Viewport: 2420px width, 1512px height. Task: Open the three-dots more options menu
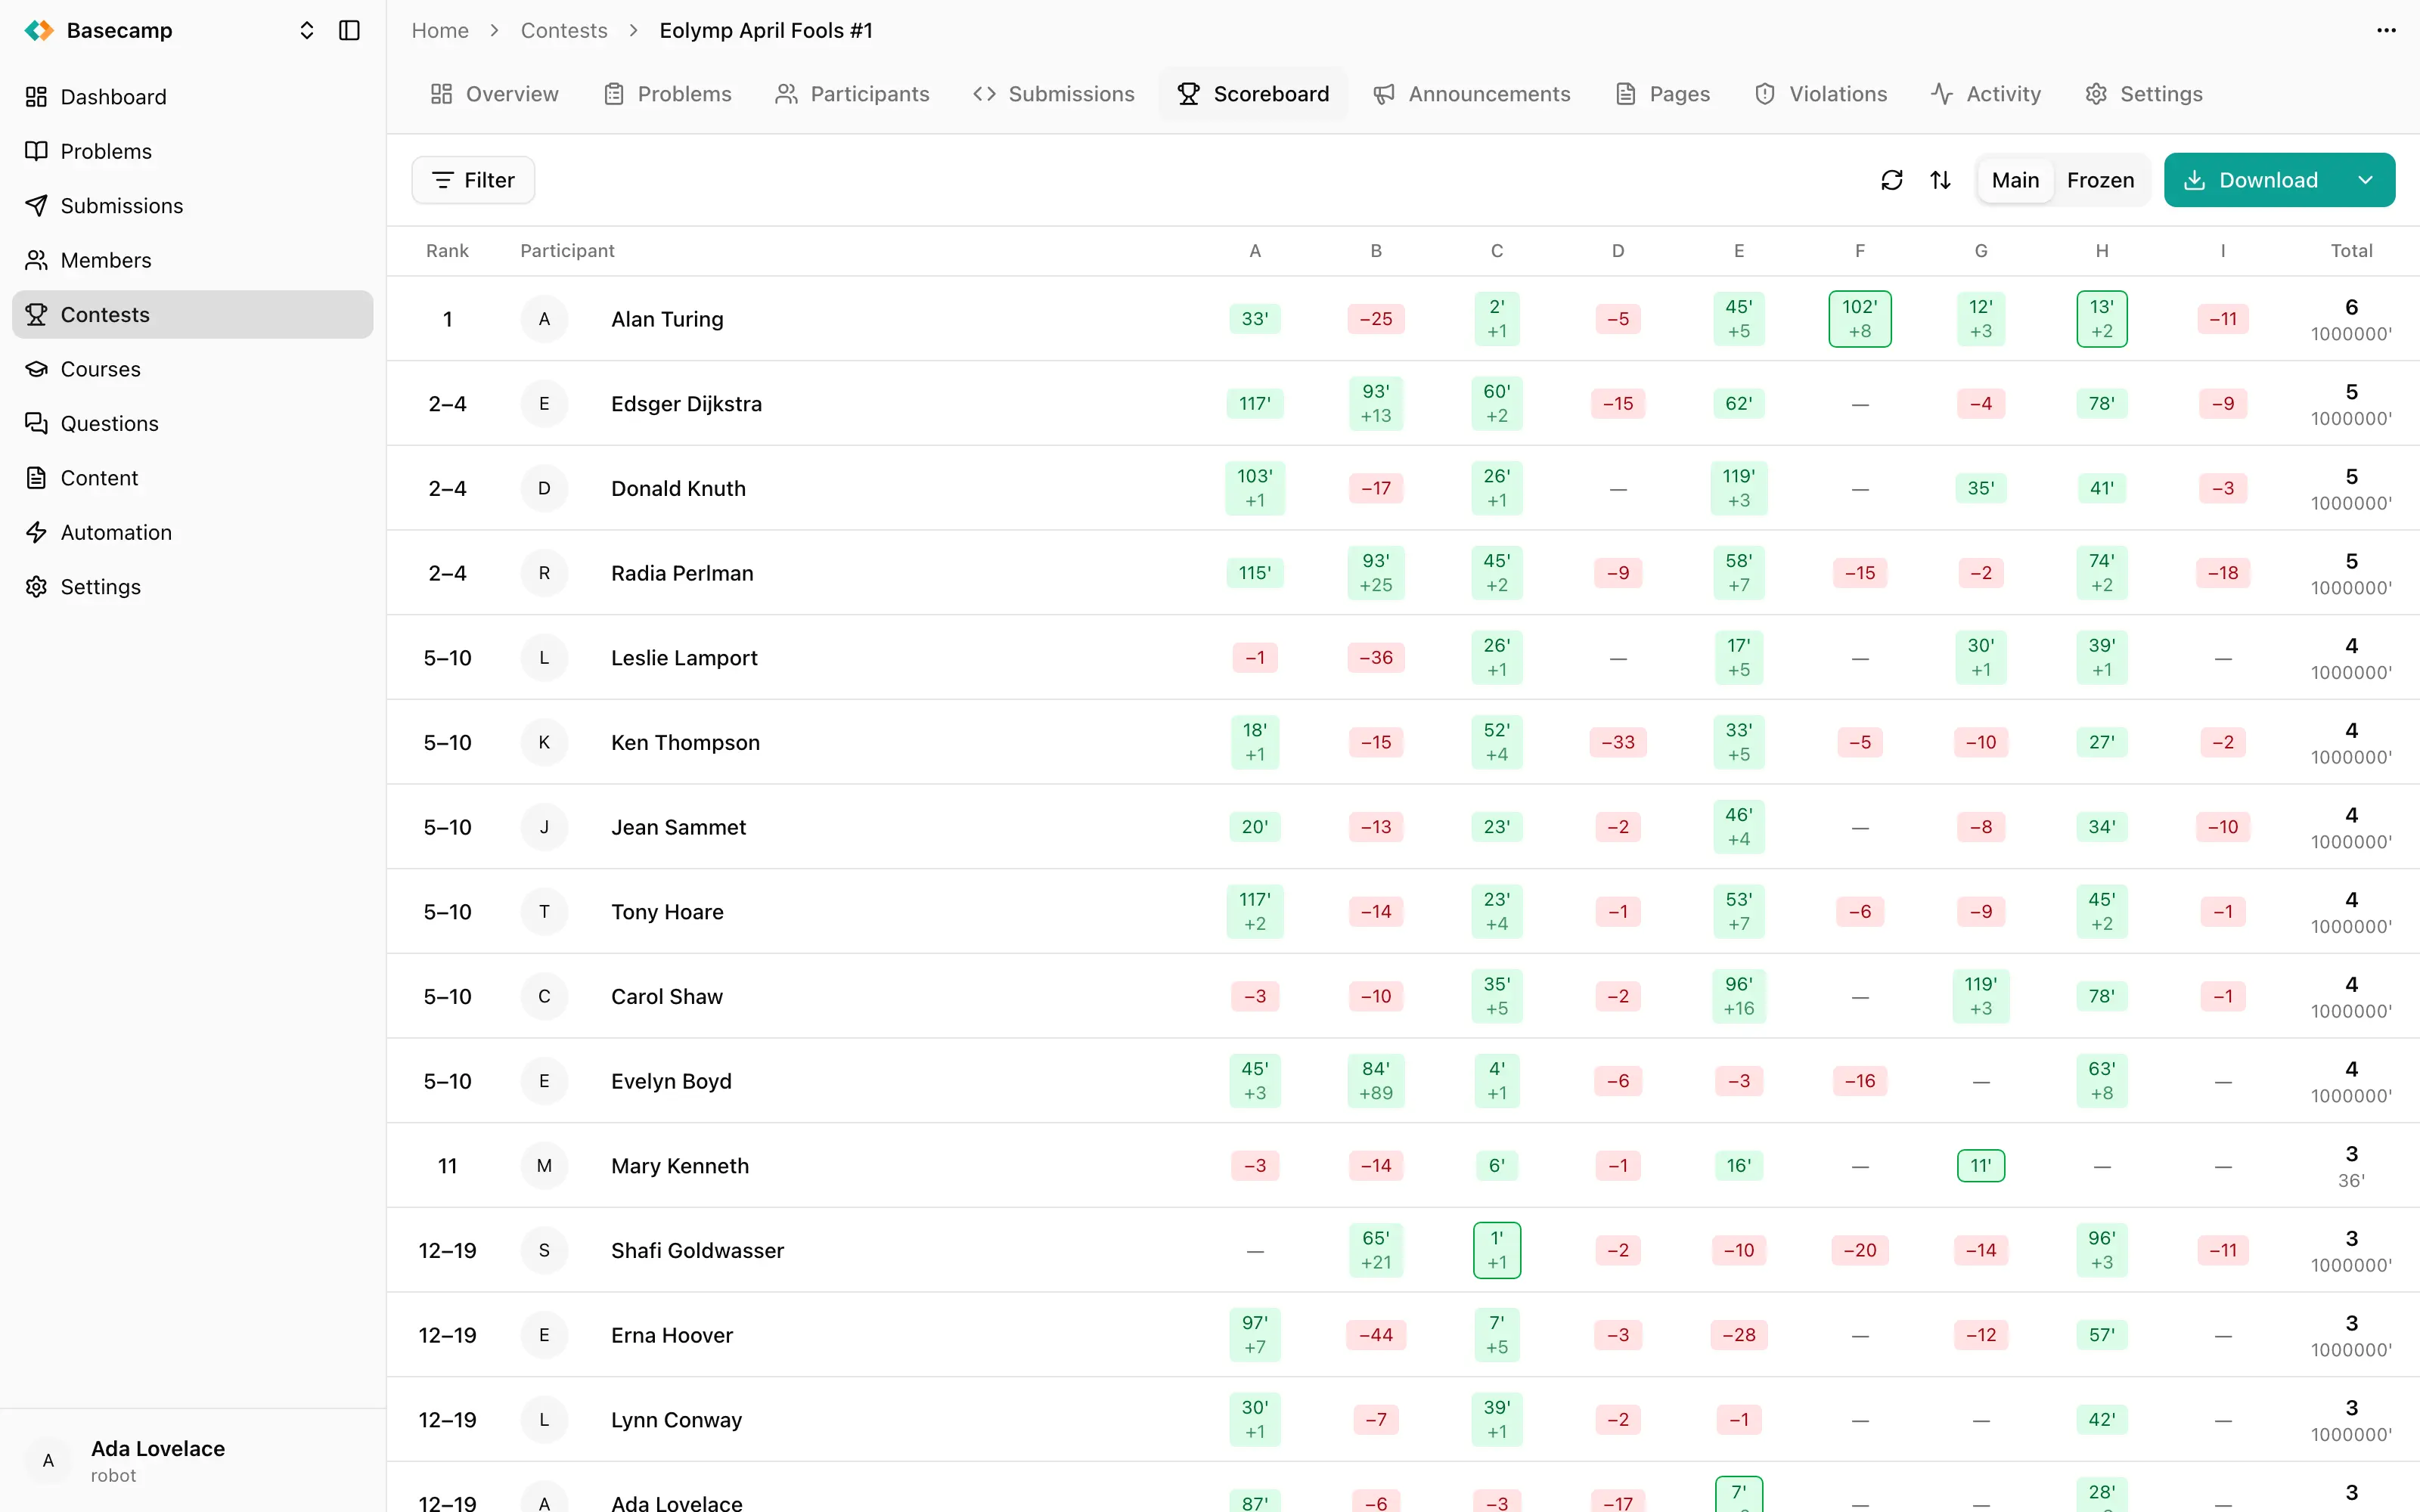point(2386,31)
